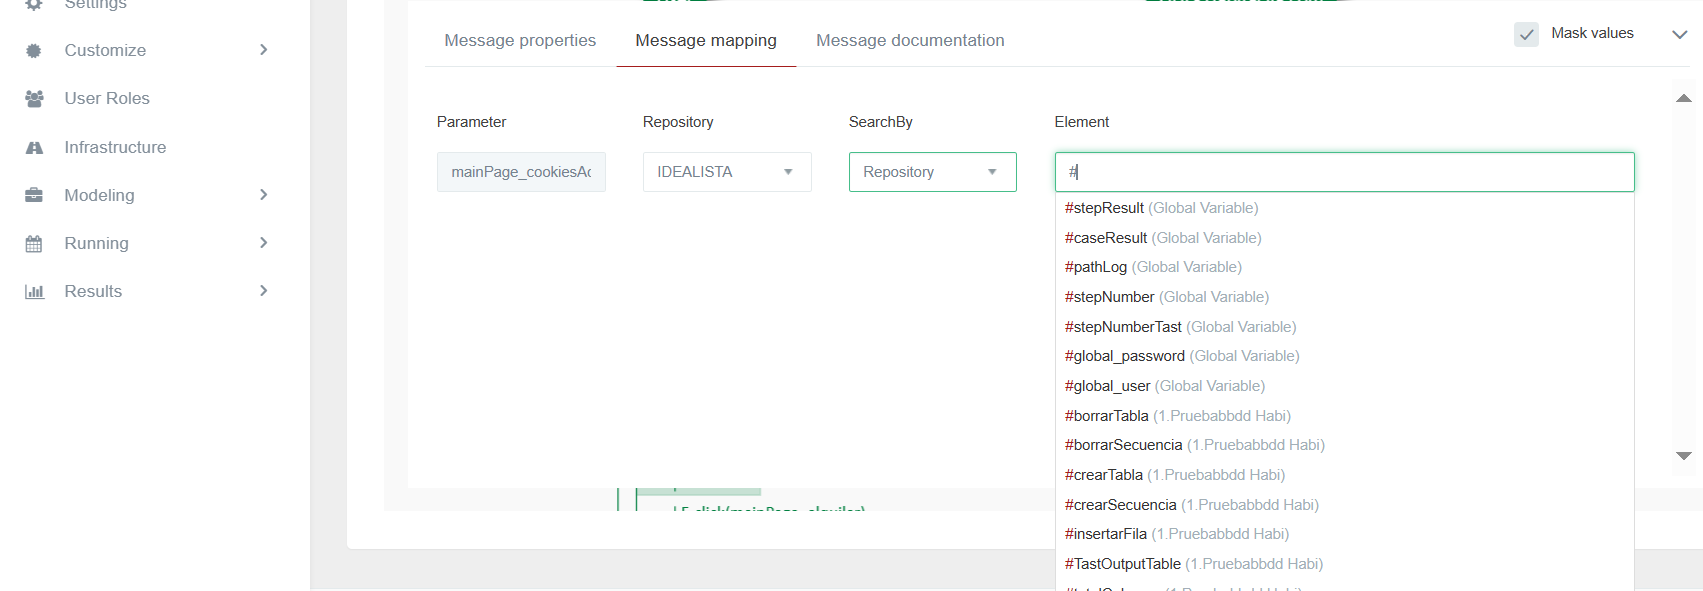Viewport: 1703px width, 591px height.
Task: Expand the Customize submenu arrow
Action: pos(264,50)
